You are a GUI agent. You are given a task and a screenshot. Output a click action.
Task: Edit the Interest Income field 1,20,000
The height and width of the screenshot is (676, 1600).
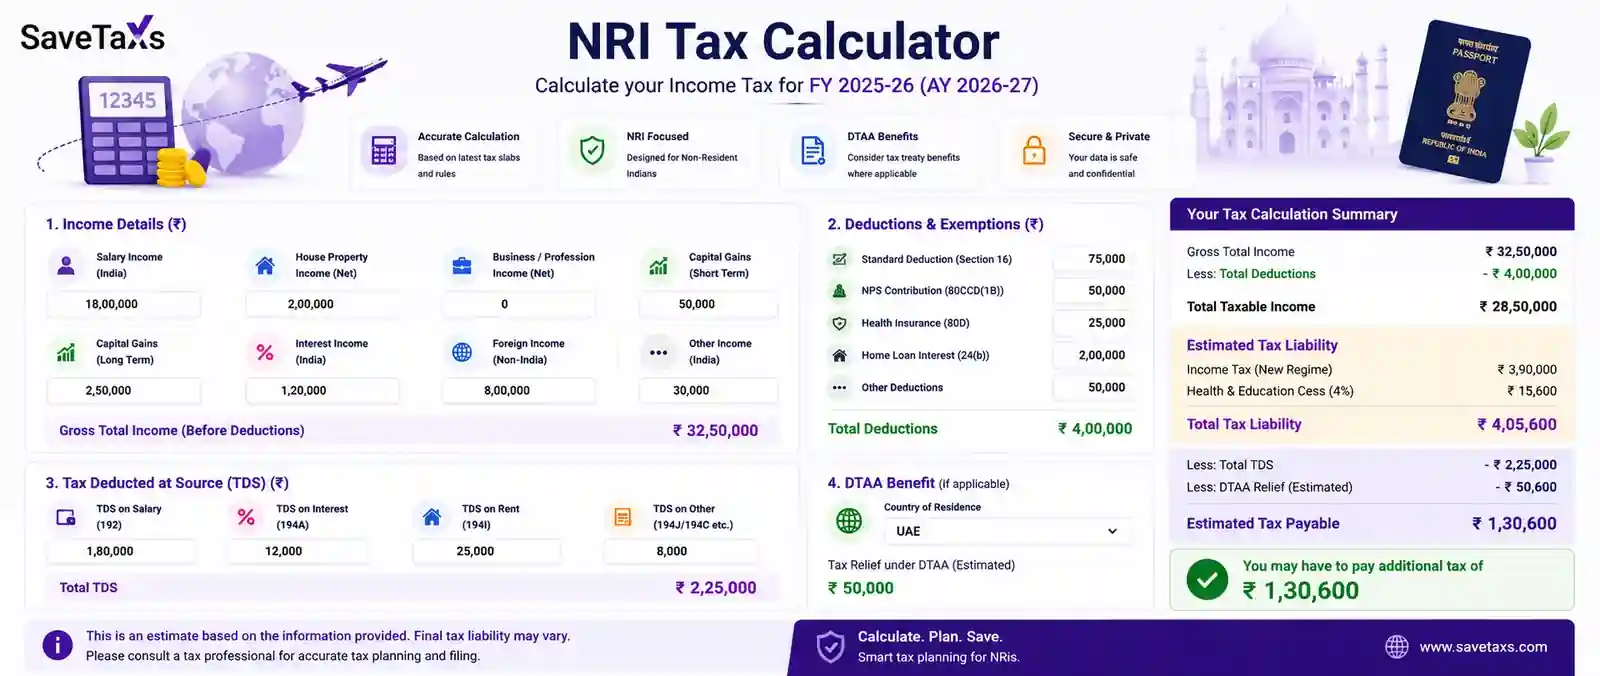coord(322,391)
